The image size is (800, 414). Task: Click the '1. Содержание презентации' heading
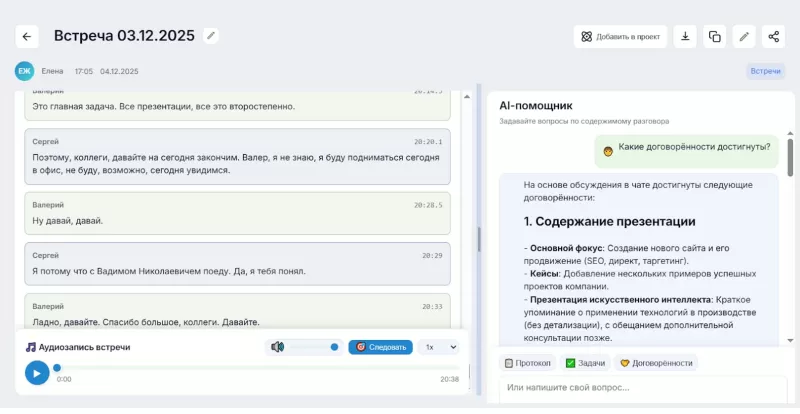609,222
